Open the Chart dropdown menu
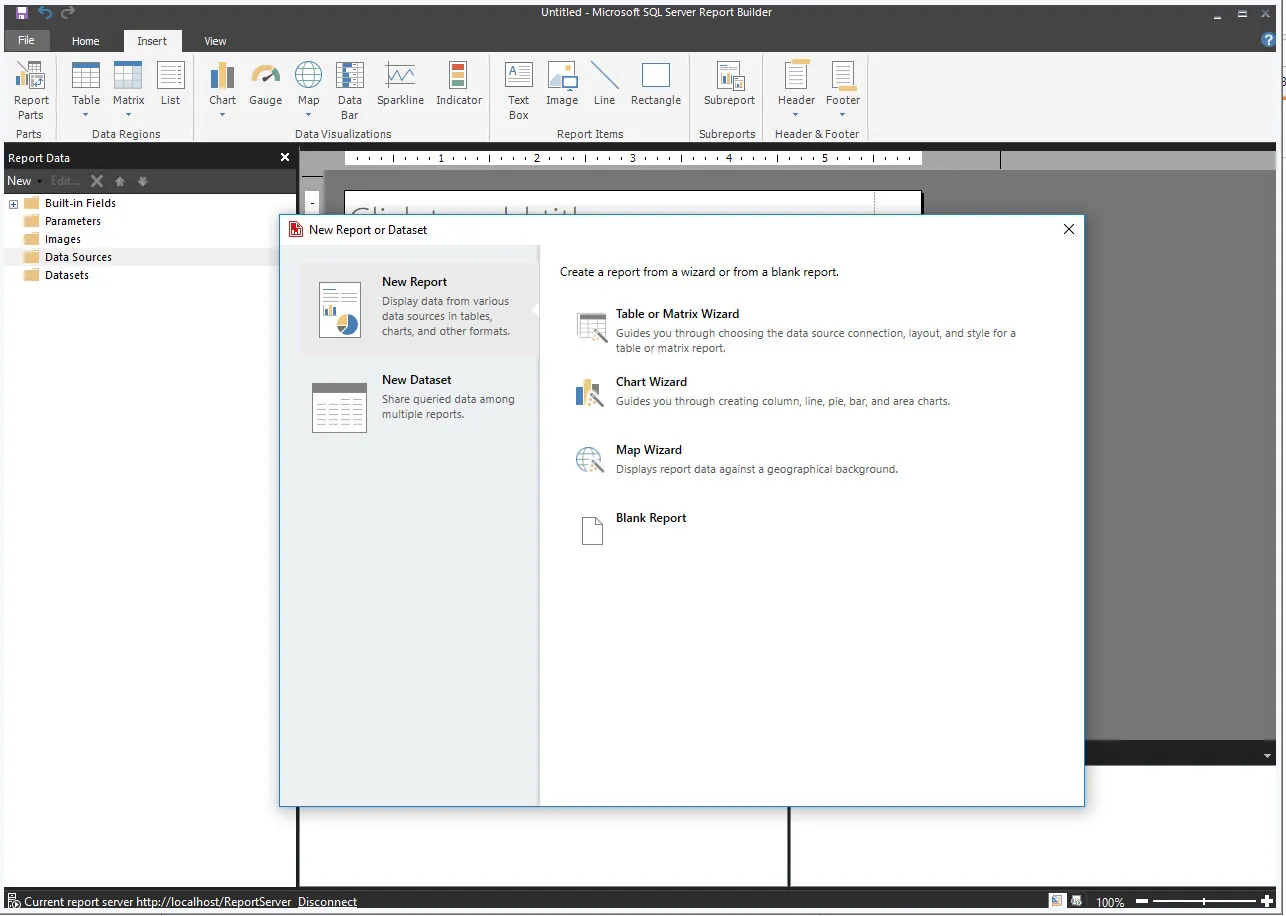This screenshot has width=1286, height=916. [x=222, y=115]
